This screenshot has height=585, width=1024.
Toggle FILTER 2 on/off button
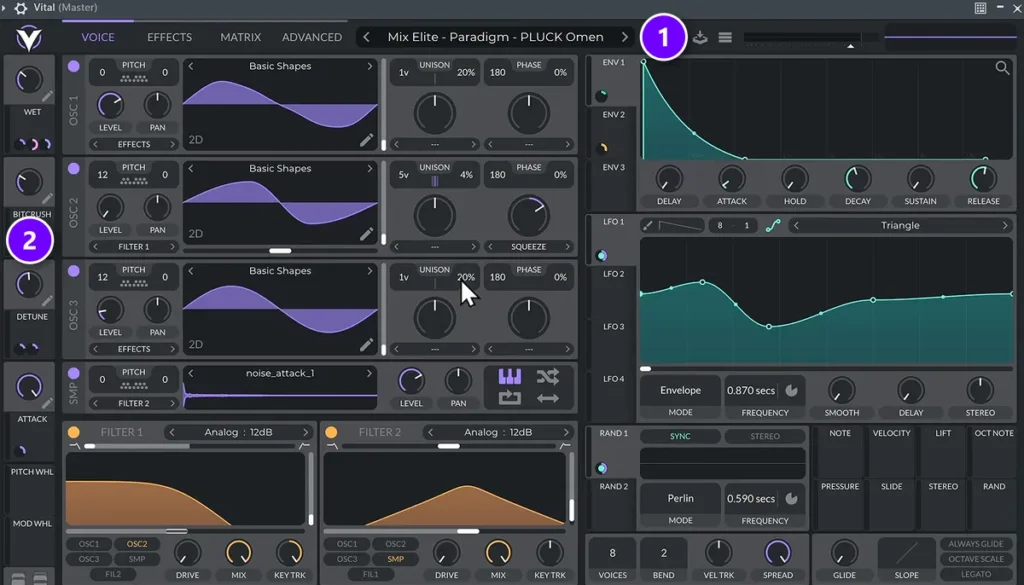(x=331, y=432)
